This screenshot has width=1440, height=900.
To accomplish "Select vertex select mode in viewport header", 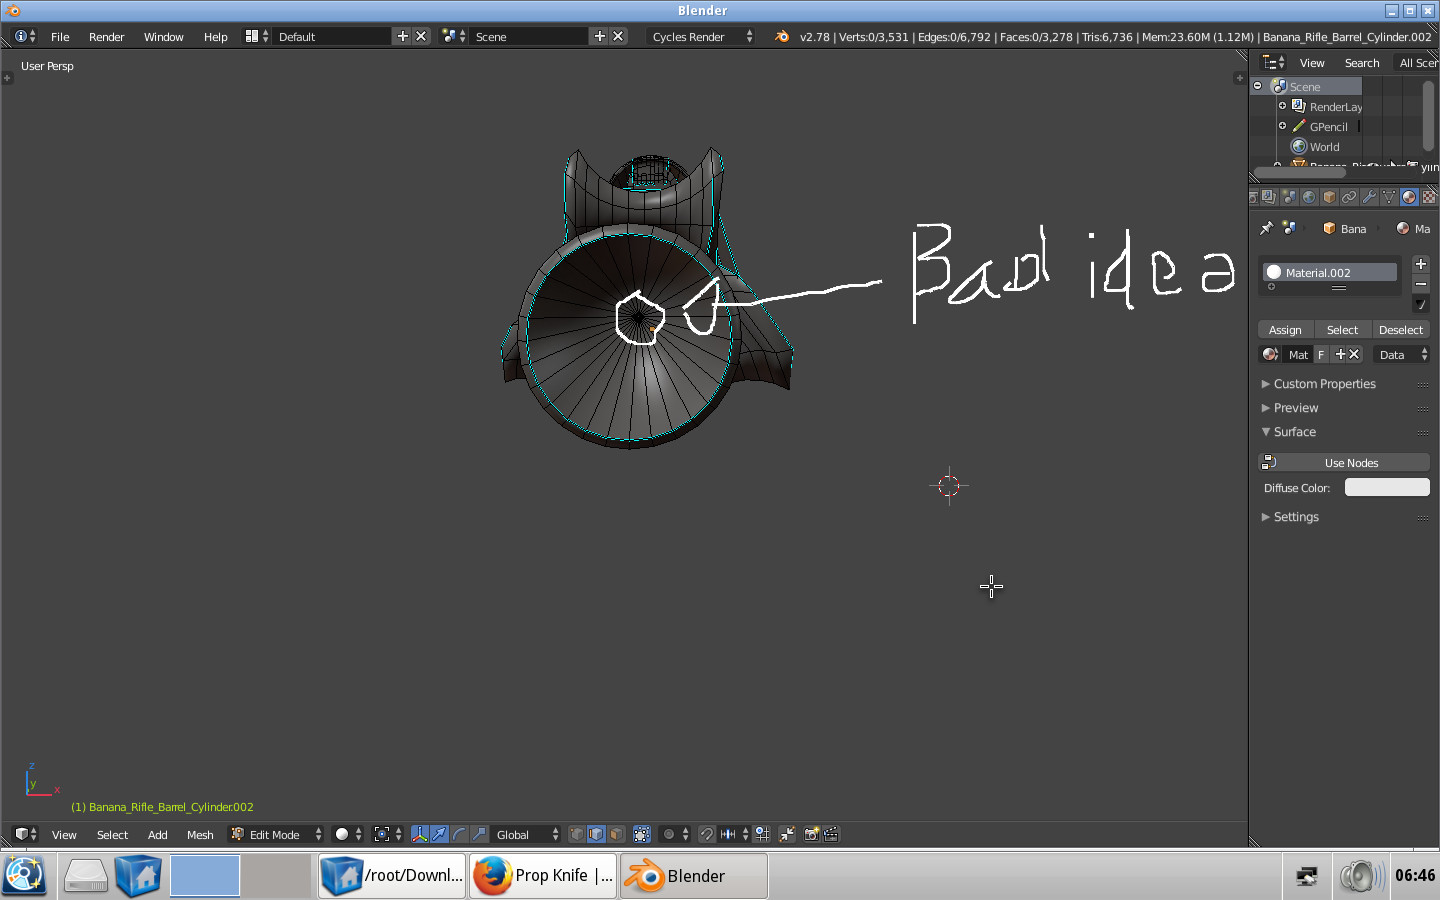I will click(x=577, y=834).
